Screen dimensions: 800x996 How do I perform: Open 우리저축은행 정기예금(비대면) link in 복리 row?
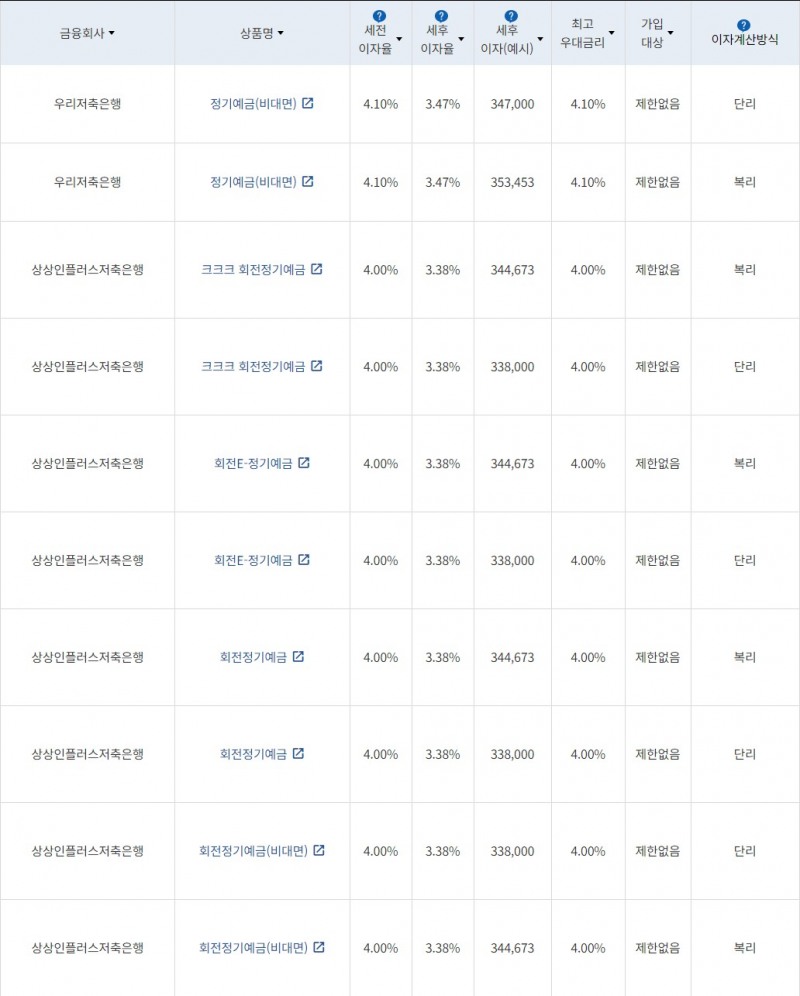(x=253, y=182)
